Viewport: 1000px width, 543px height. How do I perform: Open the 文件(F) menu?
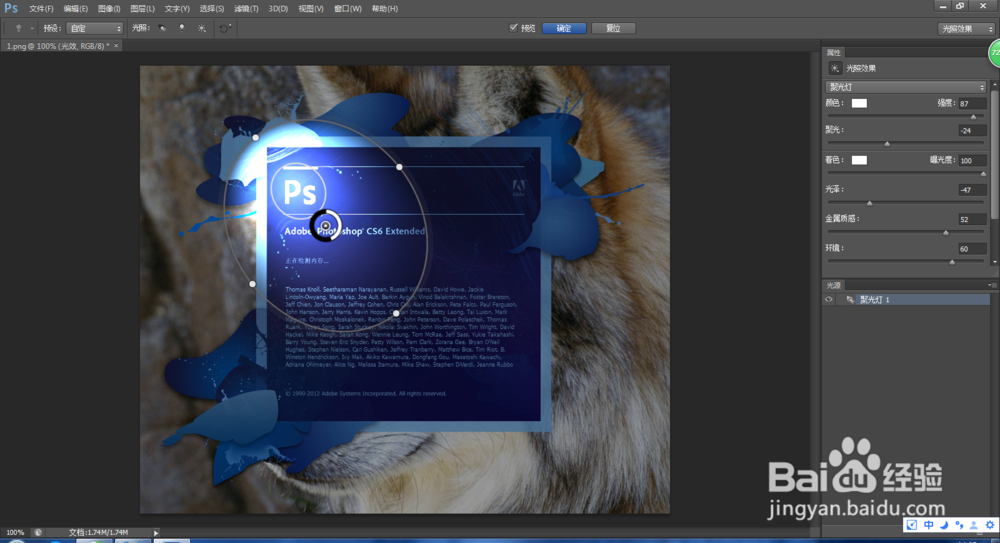(x=41, y=9)
